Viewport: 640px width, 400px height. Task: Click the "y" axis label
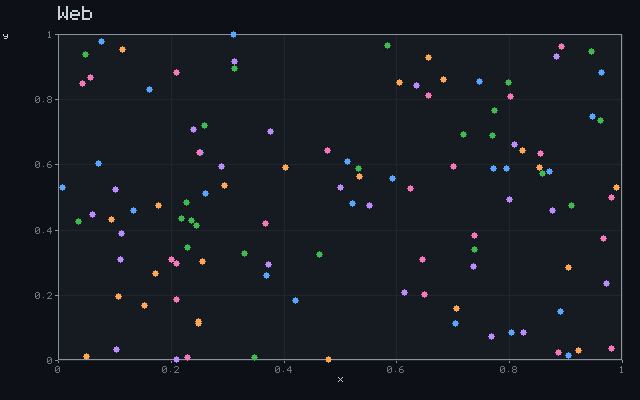click(5, 36)
